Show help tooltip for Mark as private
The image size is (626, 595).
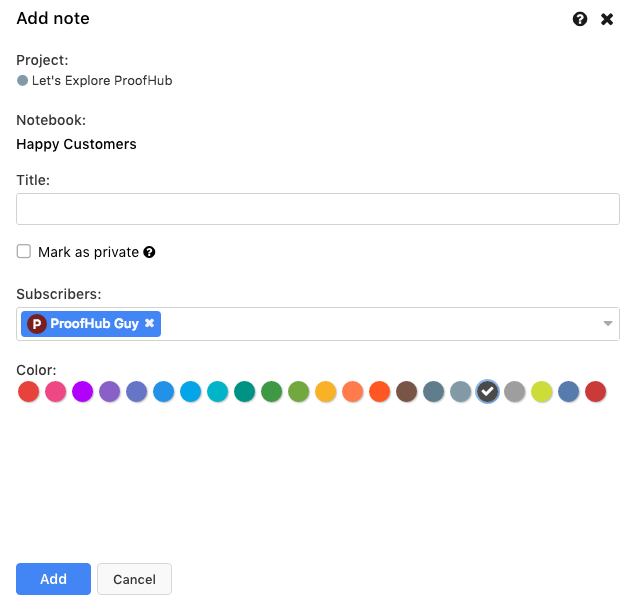pyautogui.click(x=149, y=252)
